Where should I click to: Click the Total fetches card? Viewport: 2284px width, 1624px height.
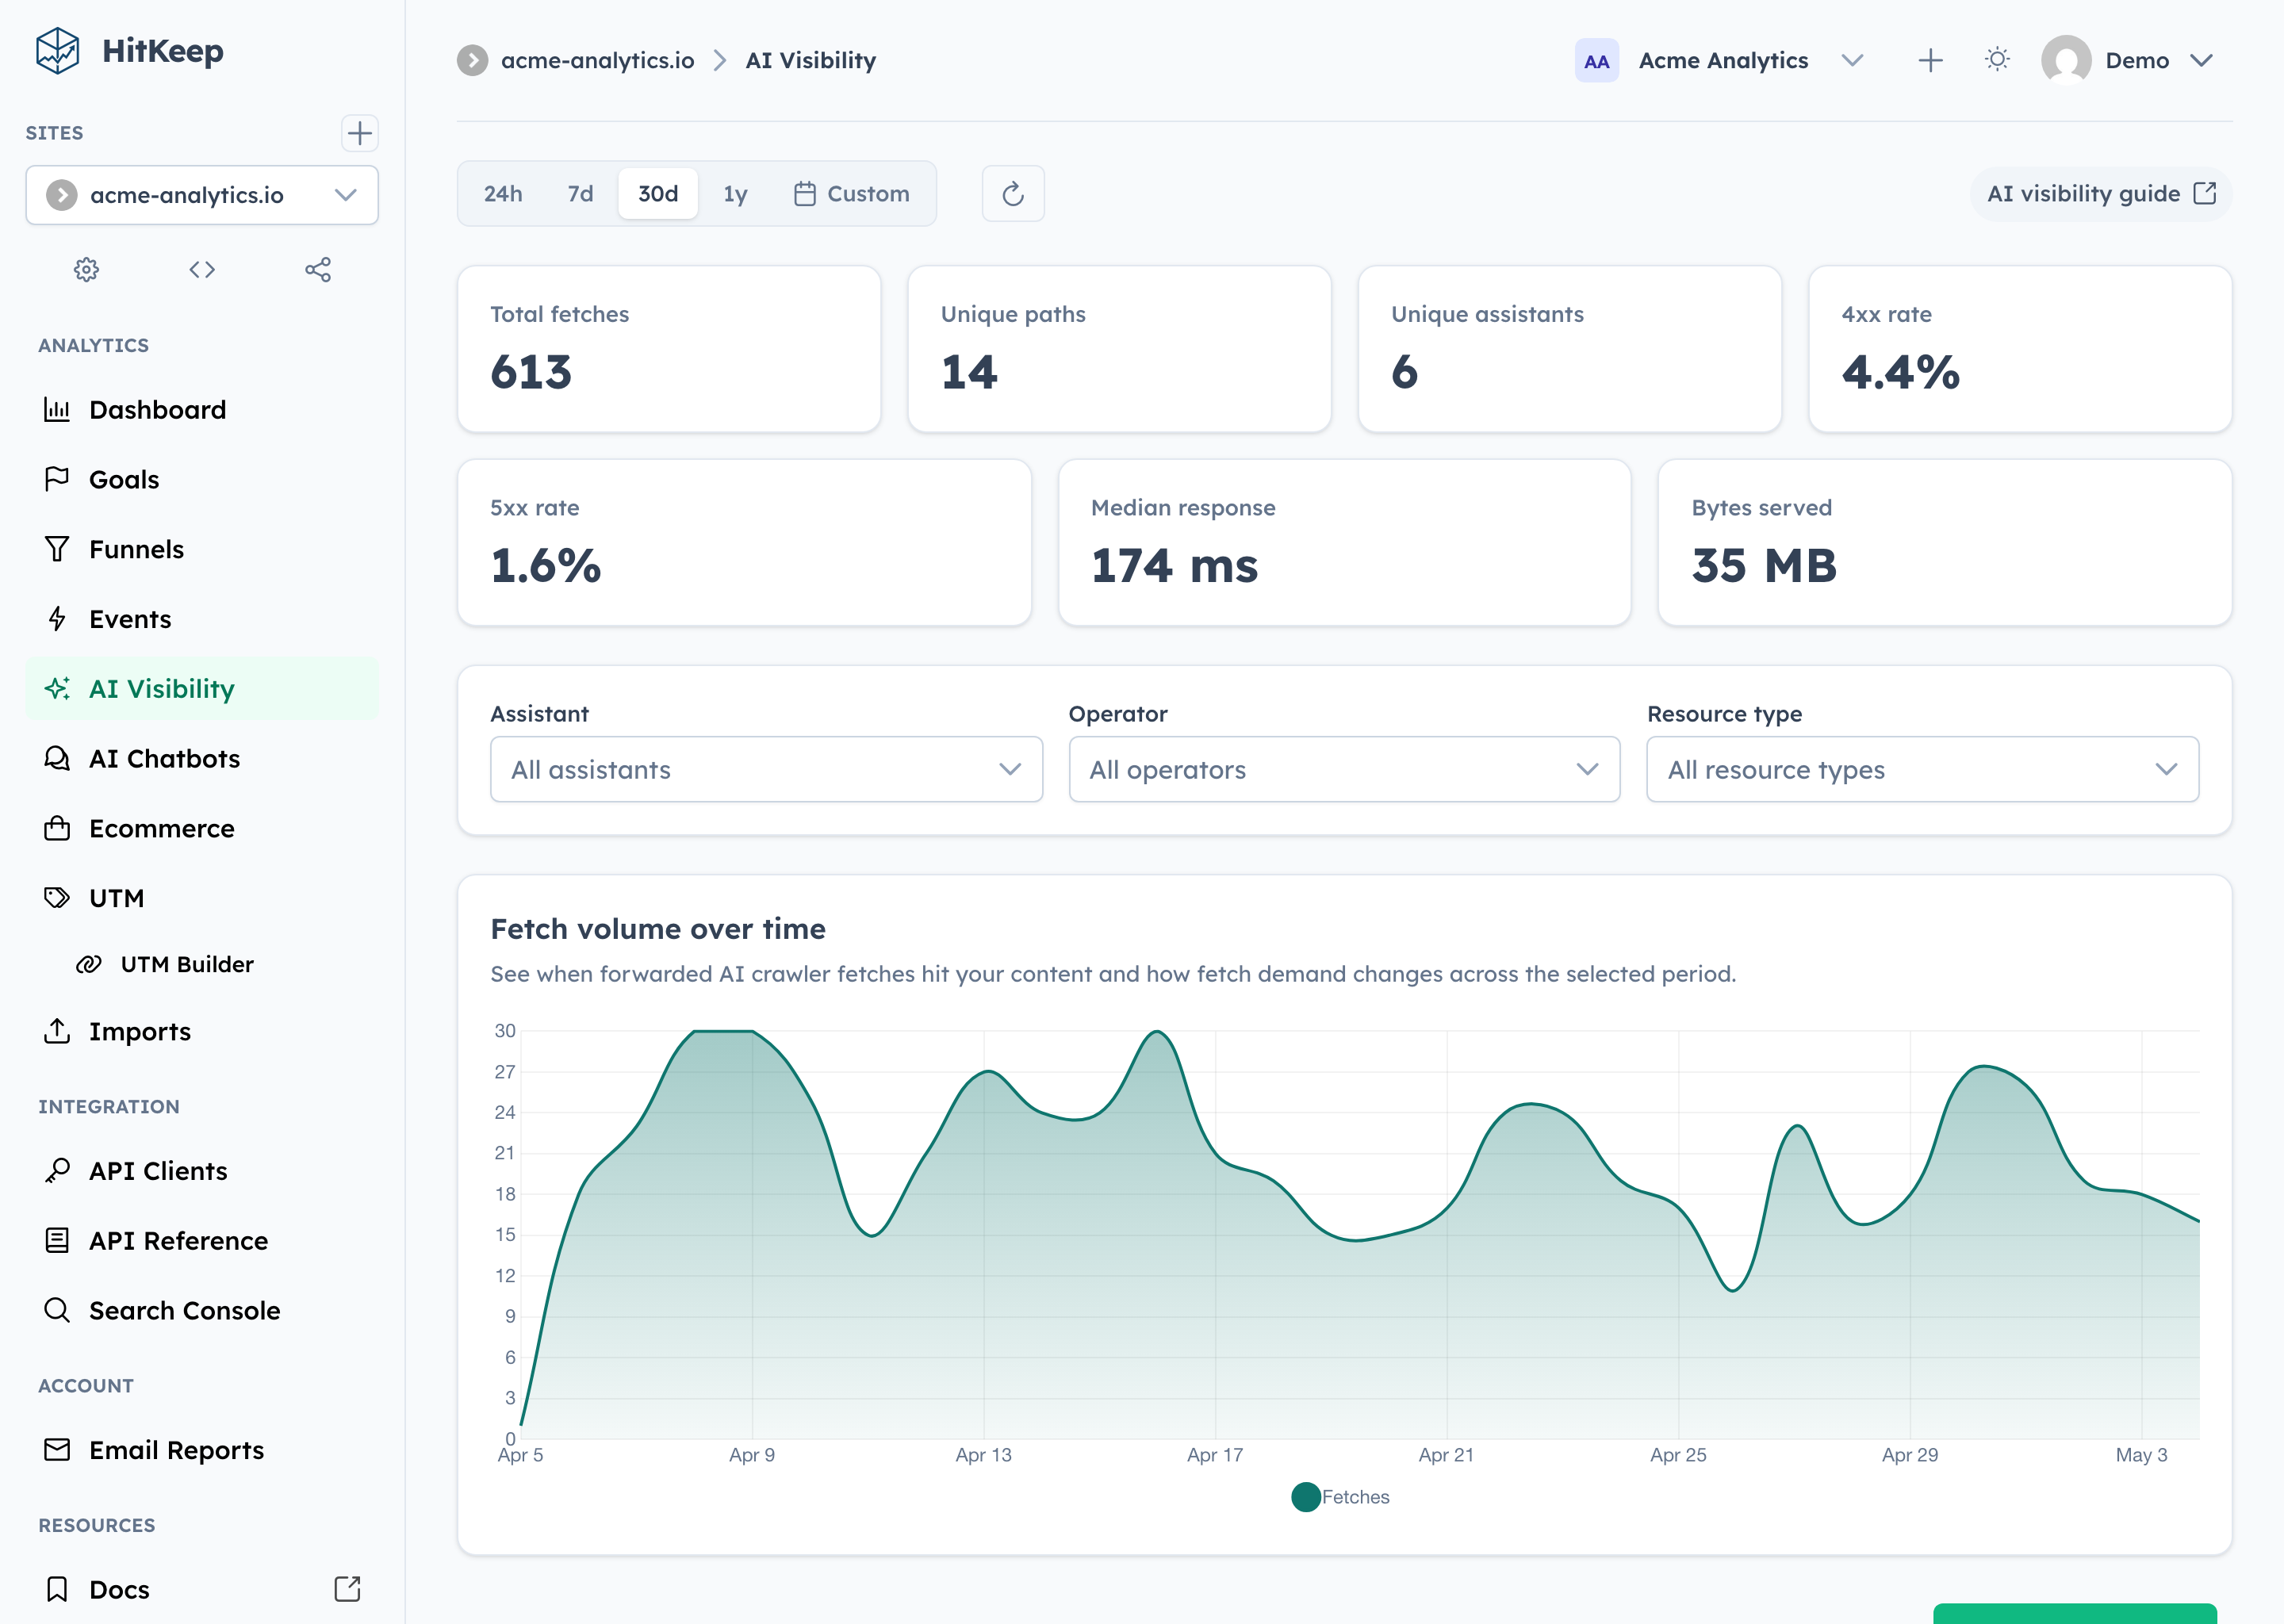pyautogui.click(x=669, y=349)
